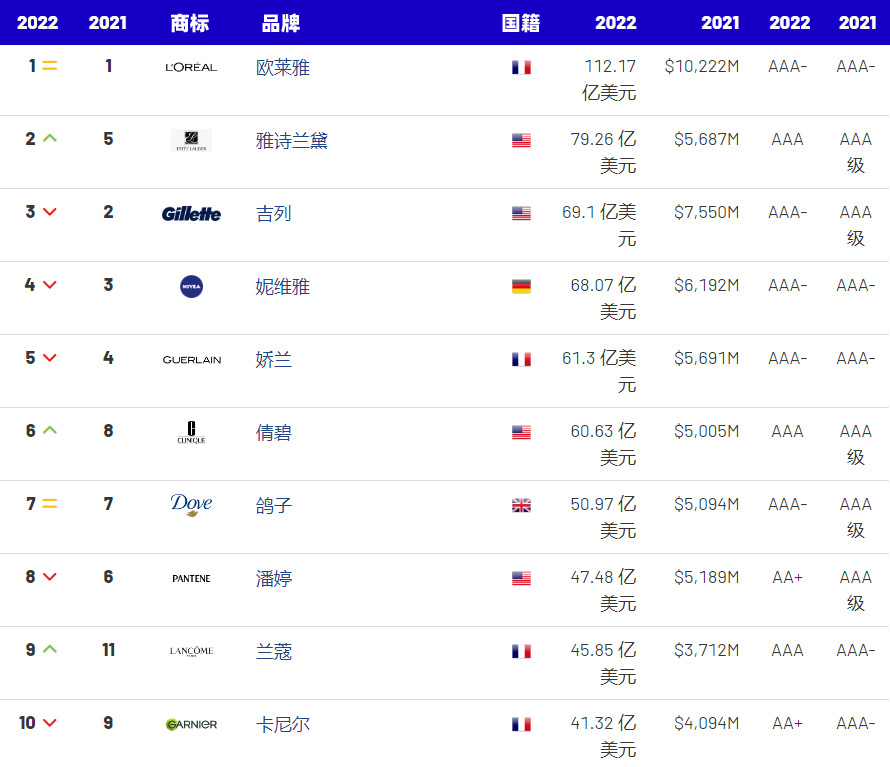Open the 欧莱雅 brand link
This screenshot has height=767, width=890.
(x=283, y=67)
